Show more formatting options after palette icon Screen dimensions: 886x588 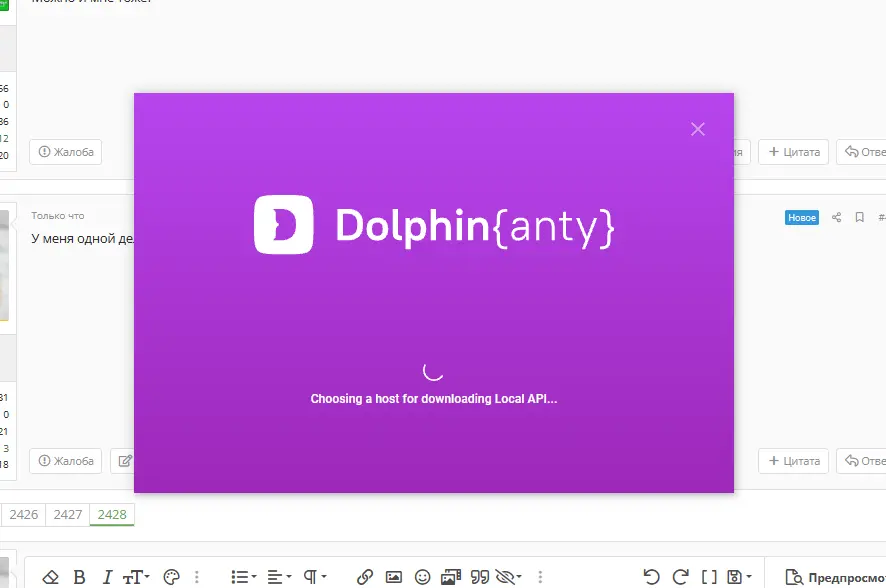(197, 577)
